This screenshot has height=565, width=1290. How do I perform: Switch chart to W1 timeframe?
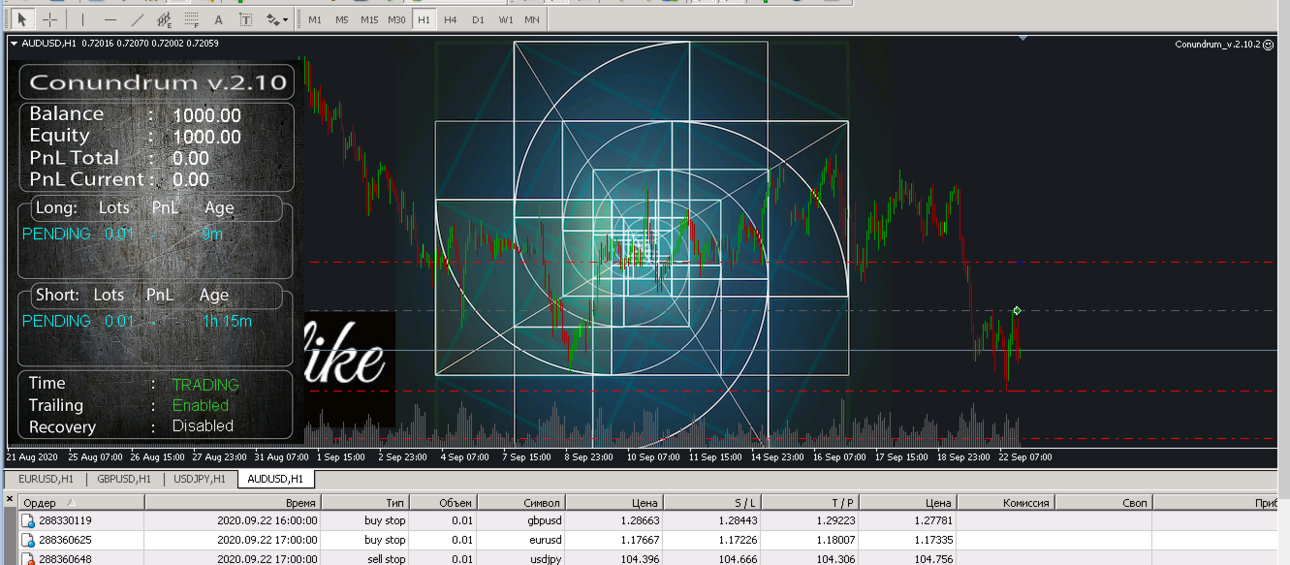505,19
